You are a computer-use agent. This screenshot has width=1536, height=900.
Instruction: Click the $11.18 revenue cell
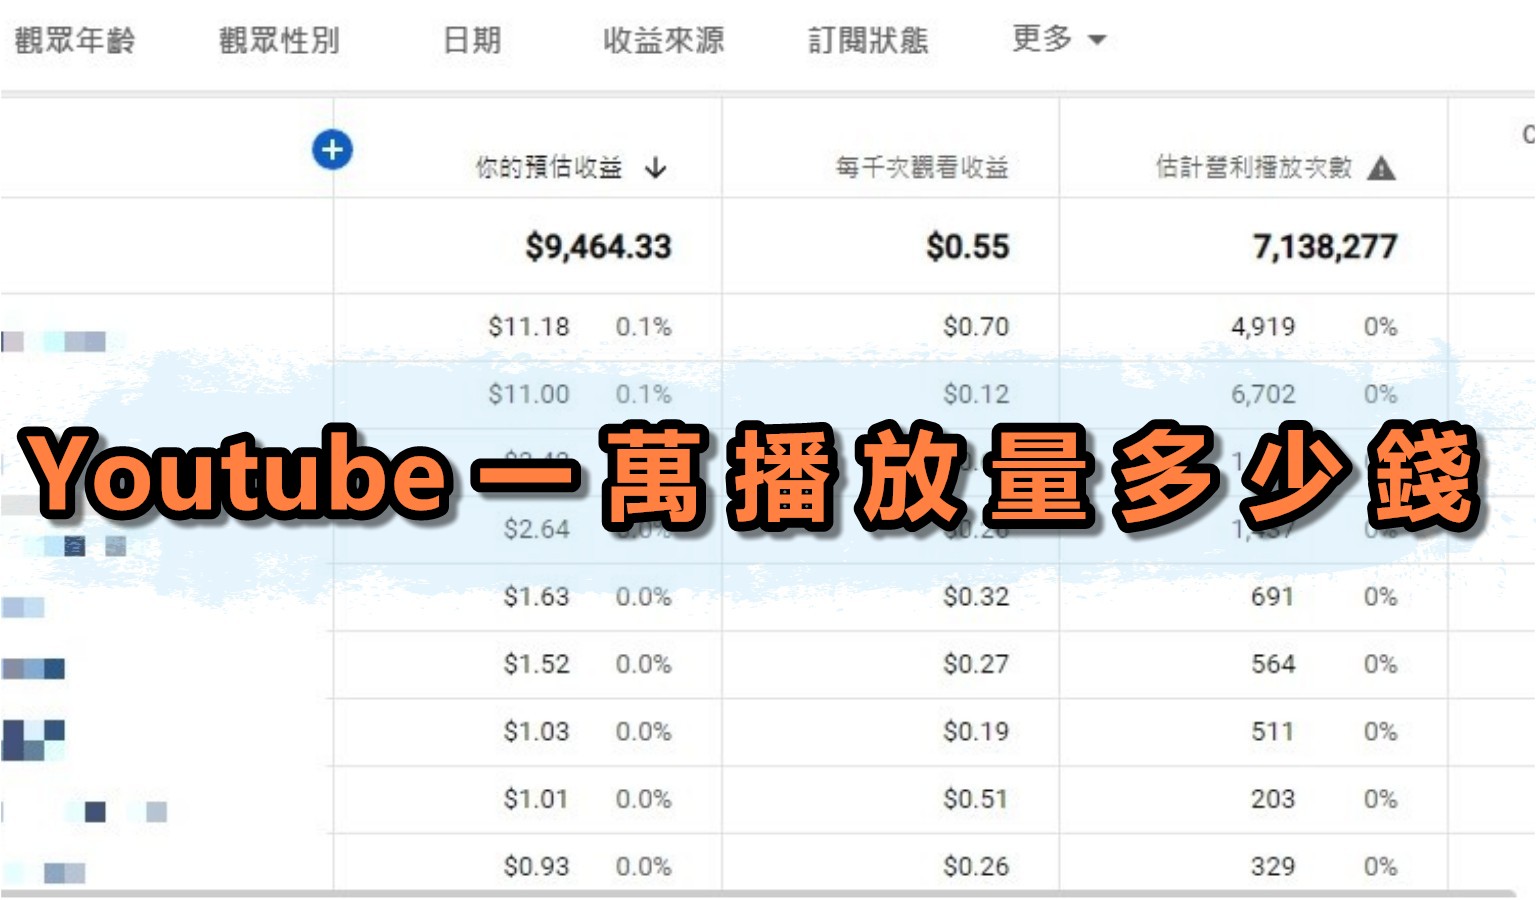pyautogui.click(x=529, y=327)
